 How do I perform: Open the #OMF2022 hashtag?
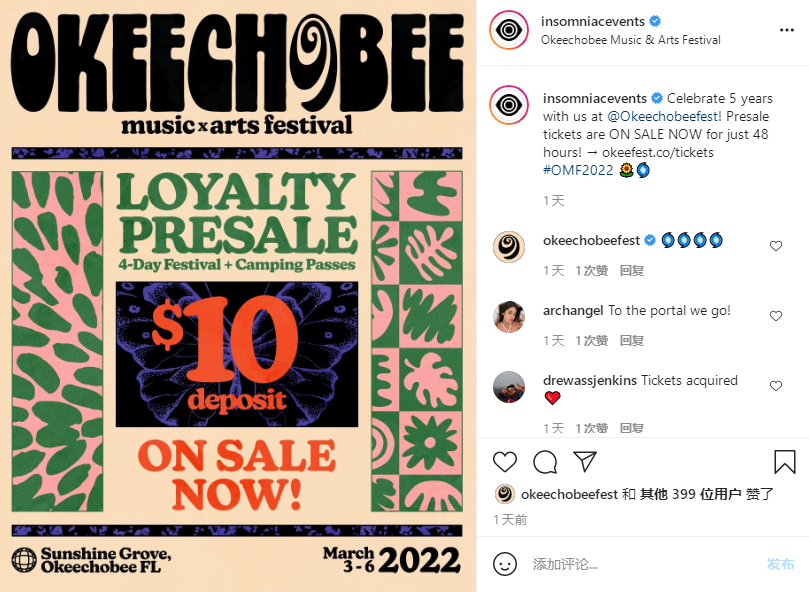point(578,170)
